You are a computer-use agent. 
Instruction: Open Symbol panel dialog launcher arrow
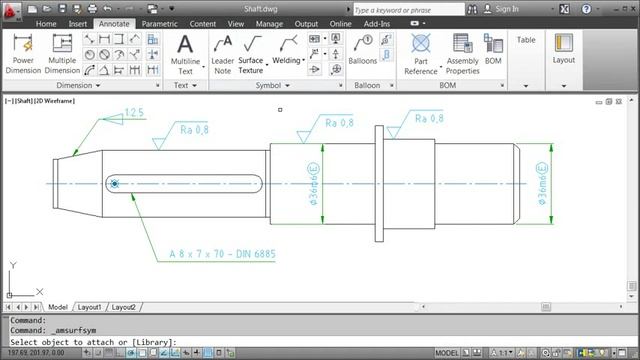(x=341, y=85)
